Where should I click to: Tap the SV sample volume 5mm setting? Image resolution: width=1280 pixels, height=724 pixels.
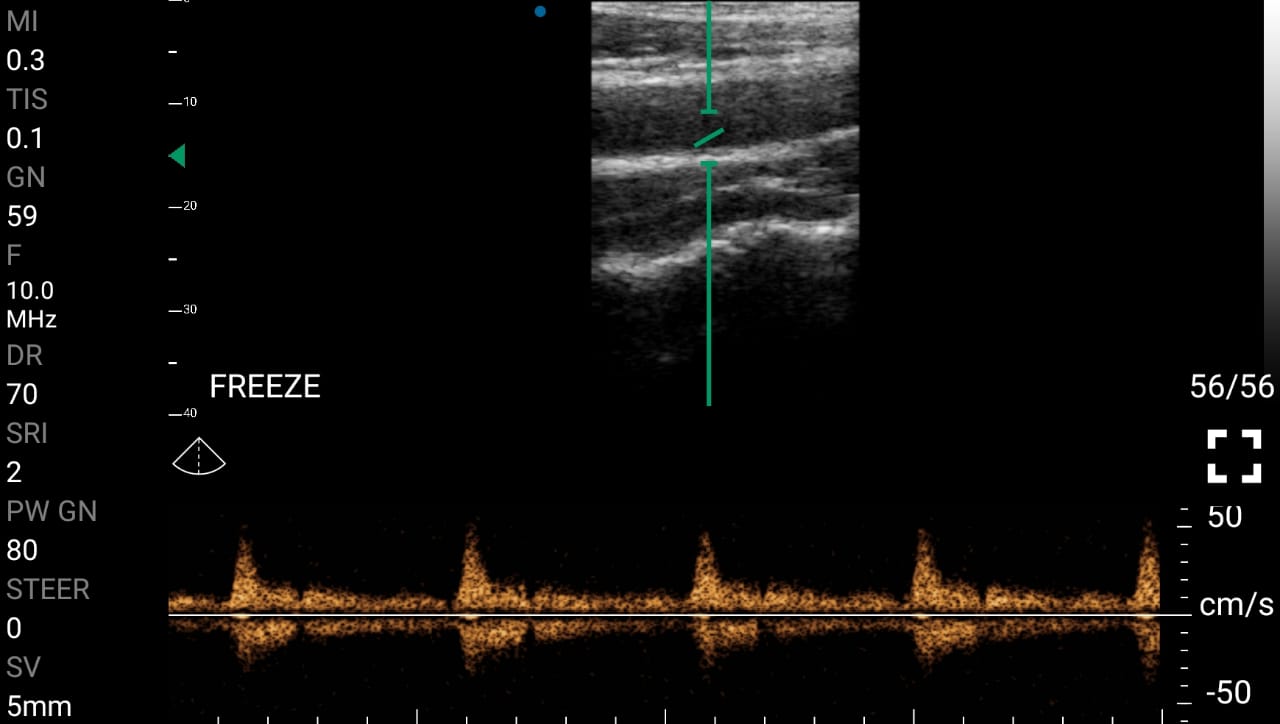pos(39,706)
